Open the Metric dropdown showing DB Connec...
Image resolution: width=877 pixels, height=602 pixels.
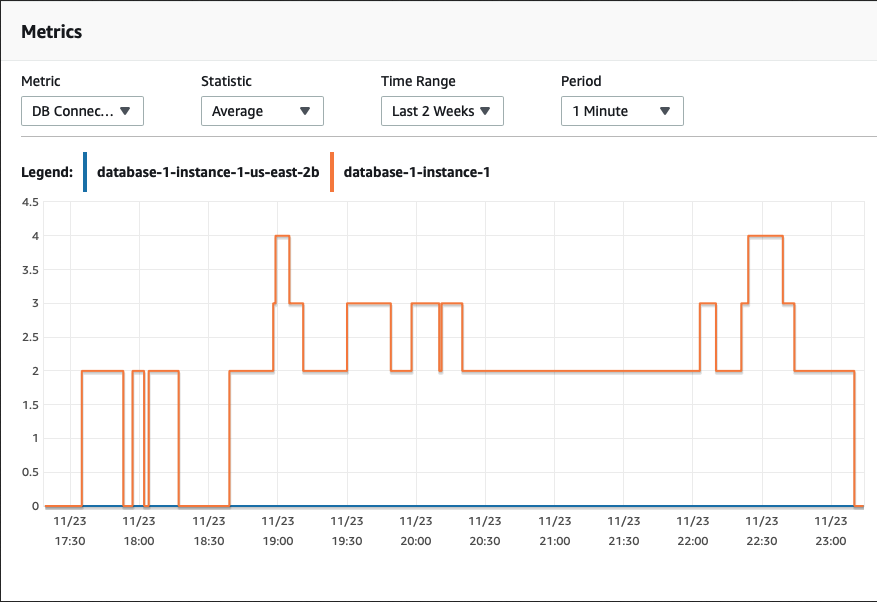pos(82,111)
